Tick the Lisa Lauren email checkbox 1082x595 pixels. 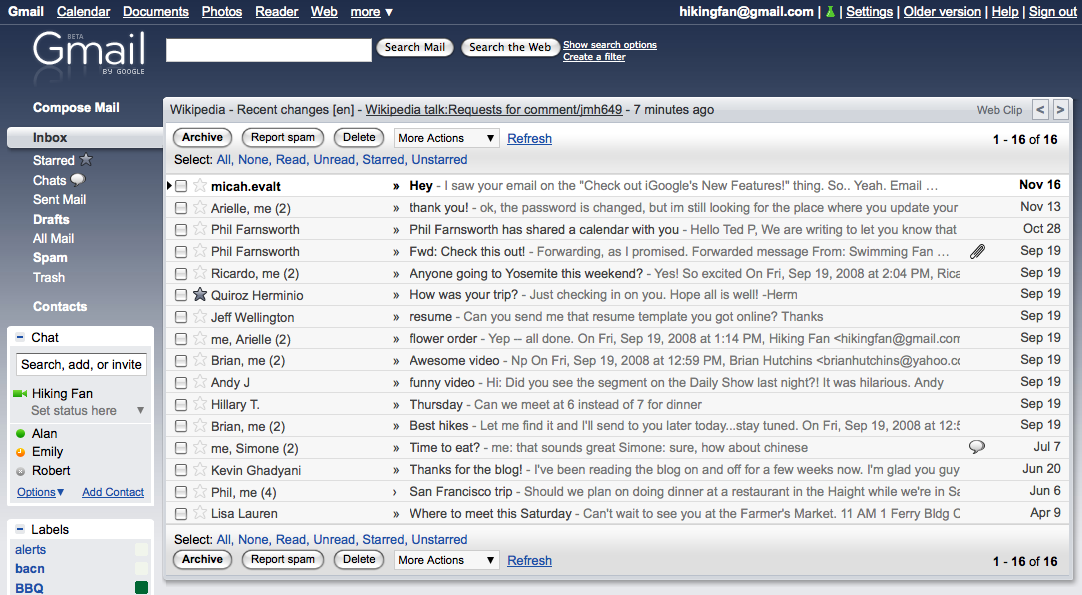coord(181,514)
